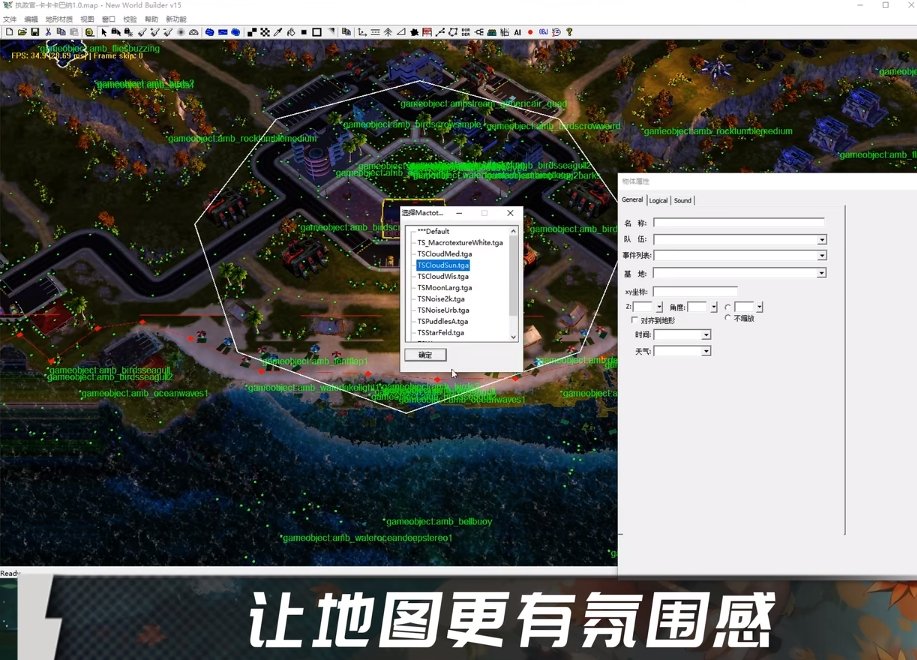The height and width of the screenshot is (660, 917).
Task: Open the 事件列表 dropdown
Action: (x=822, y=255)
